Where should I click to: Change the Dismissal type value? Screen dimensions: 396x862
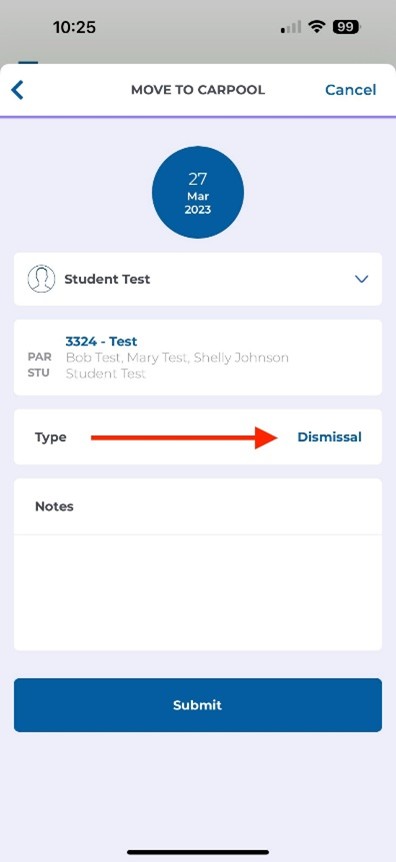329,437
